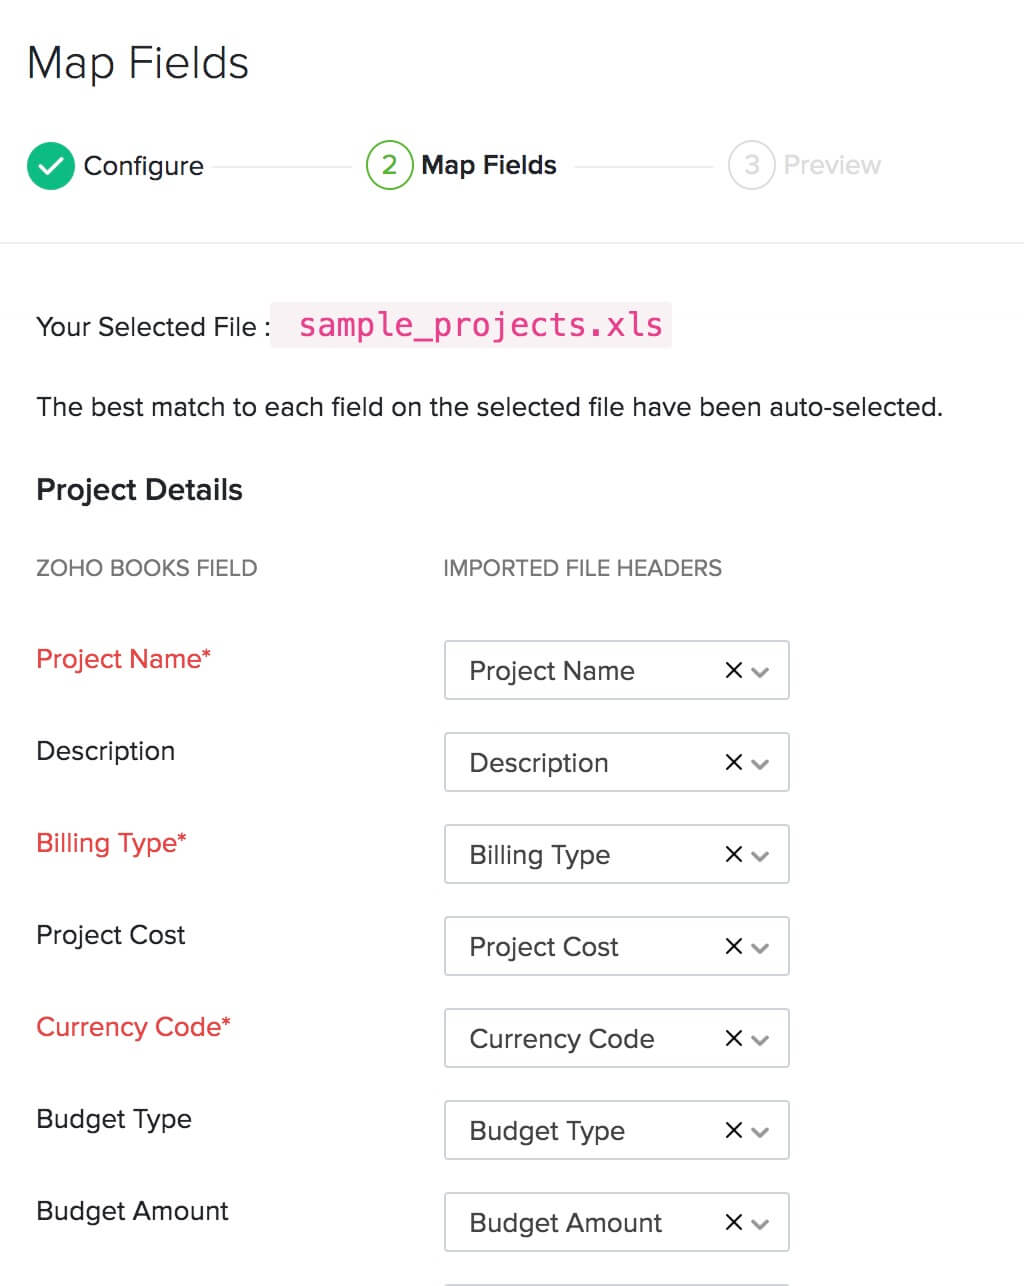Expand the Billing Type header dropdown
Viewport: 1024px width, 1286px height.
coord(761,854)
